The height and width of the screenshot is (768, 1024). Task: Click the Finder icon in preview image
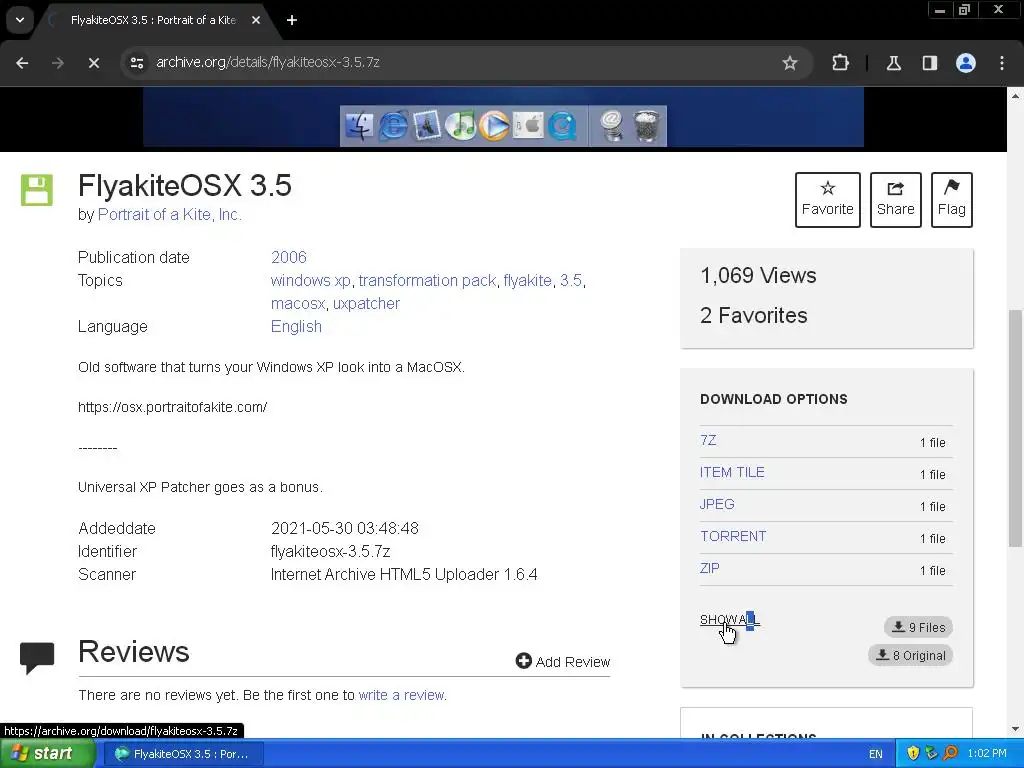point(359,125)
